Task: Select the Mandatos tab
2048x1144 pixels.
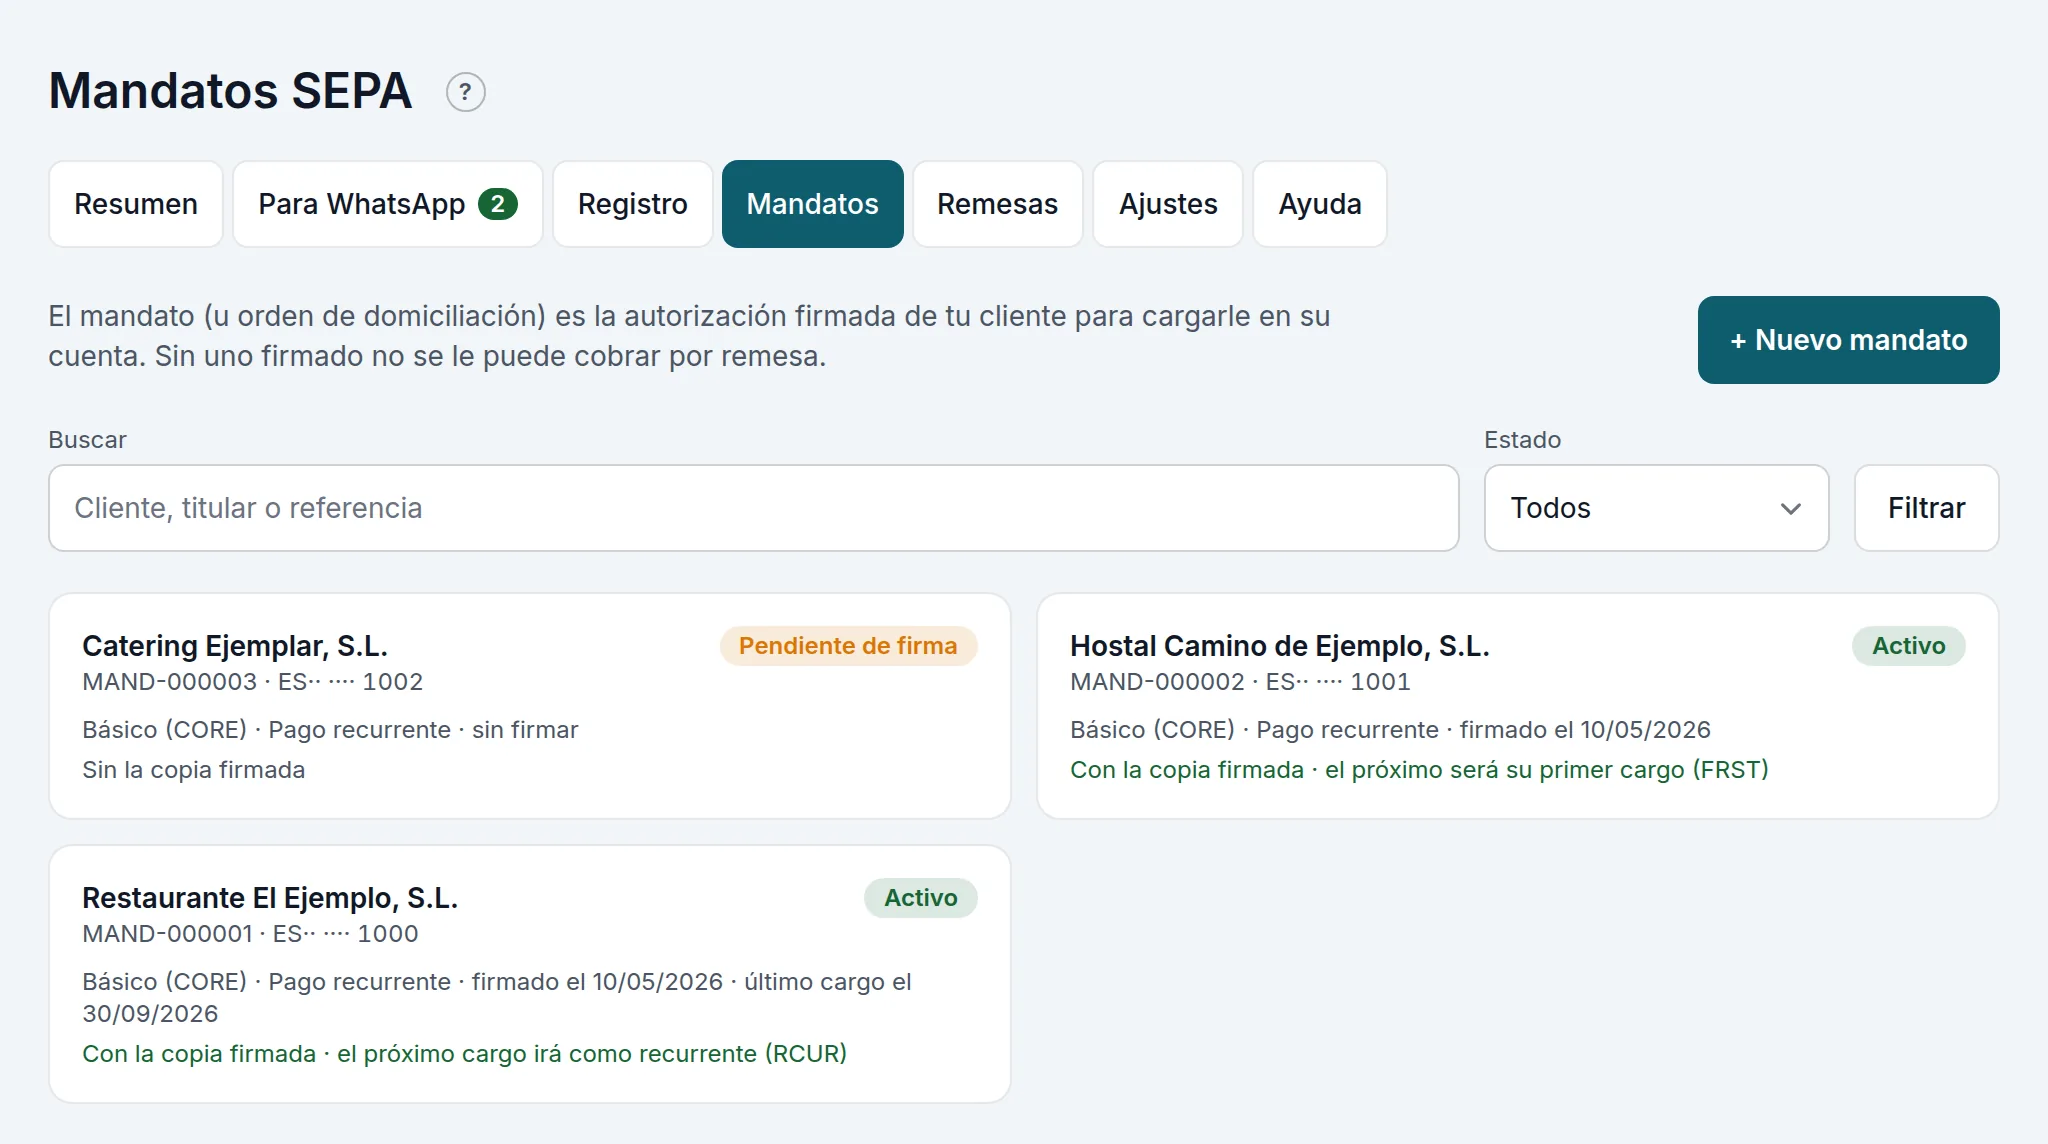Action: point(813,204)
